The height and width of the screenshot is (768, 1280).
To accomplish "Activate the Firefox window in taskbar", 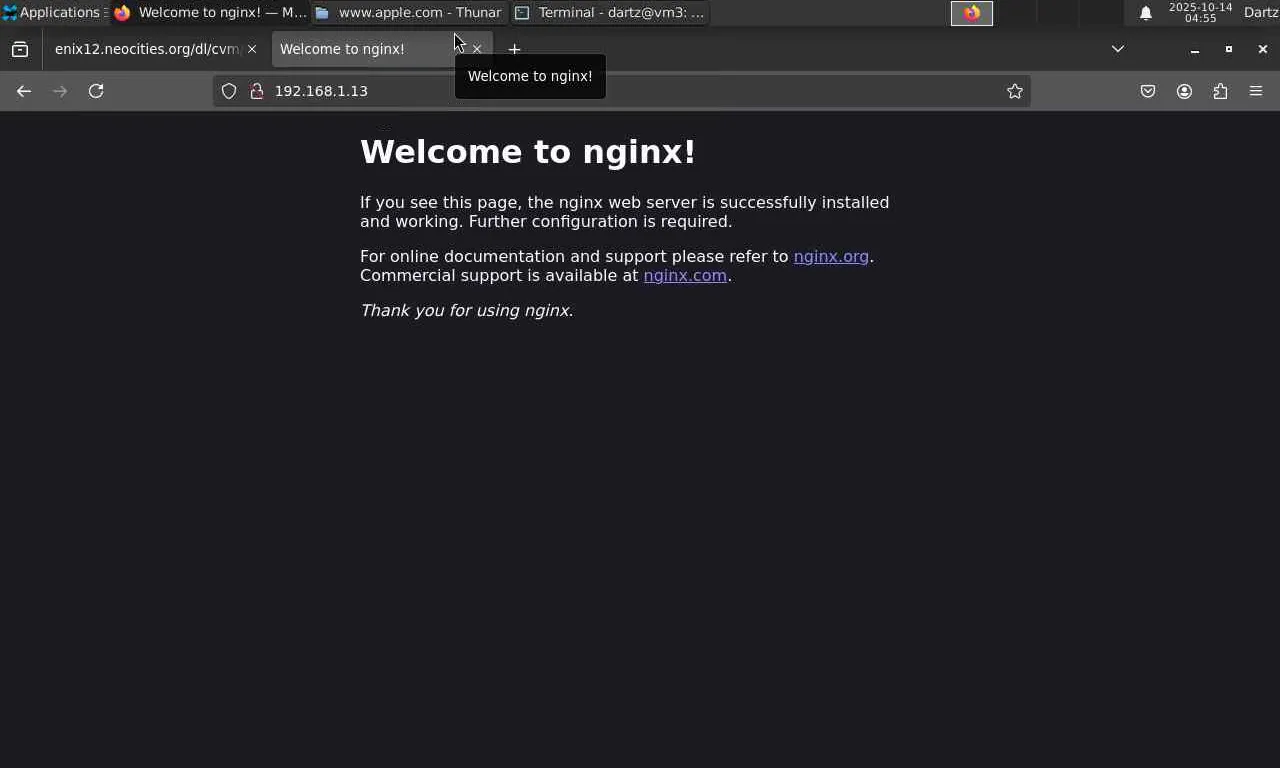I will click(x=210, y=13).
